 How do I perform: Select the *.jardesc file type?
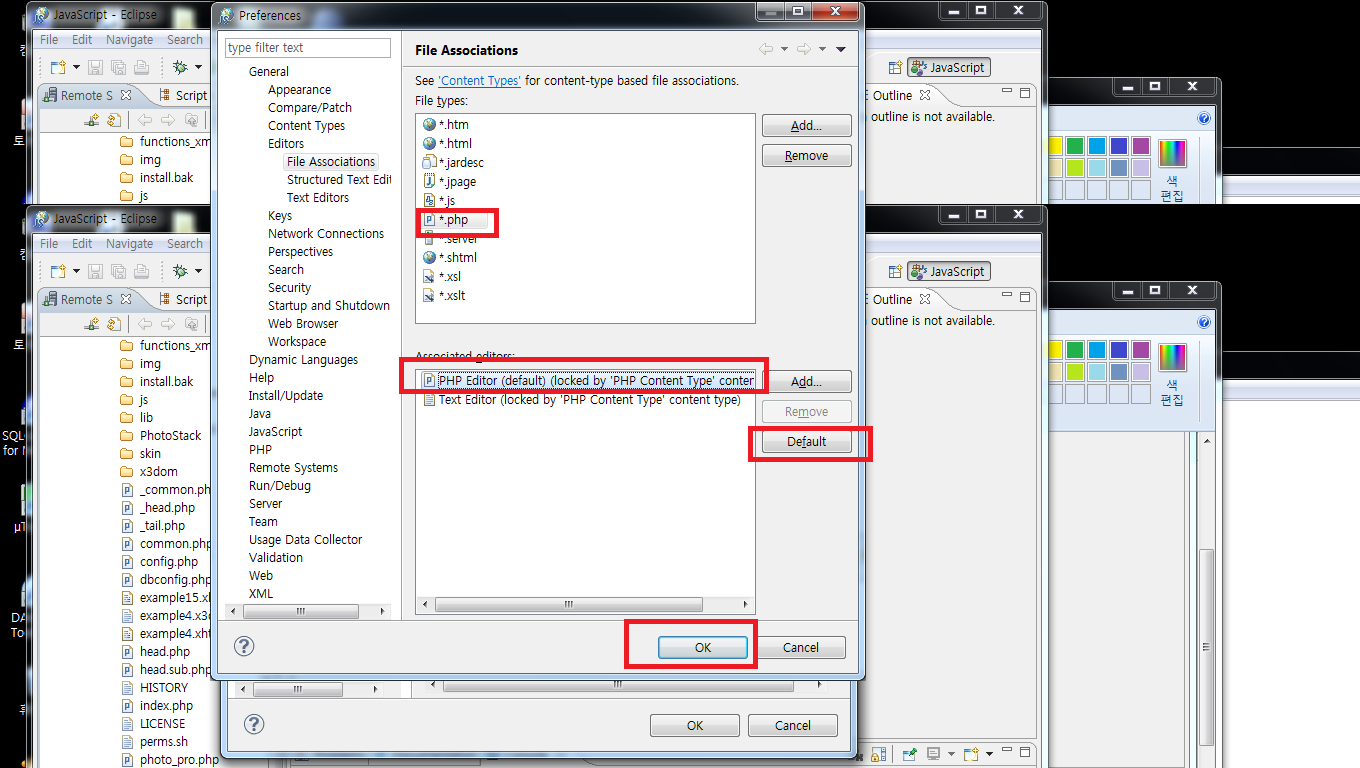[453, 162]
